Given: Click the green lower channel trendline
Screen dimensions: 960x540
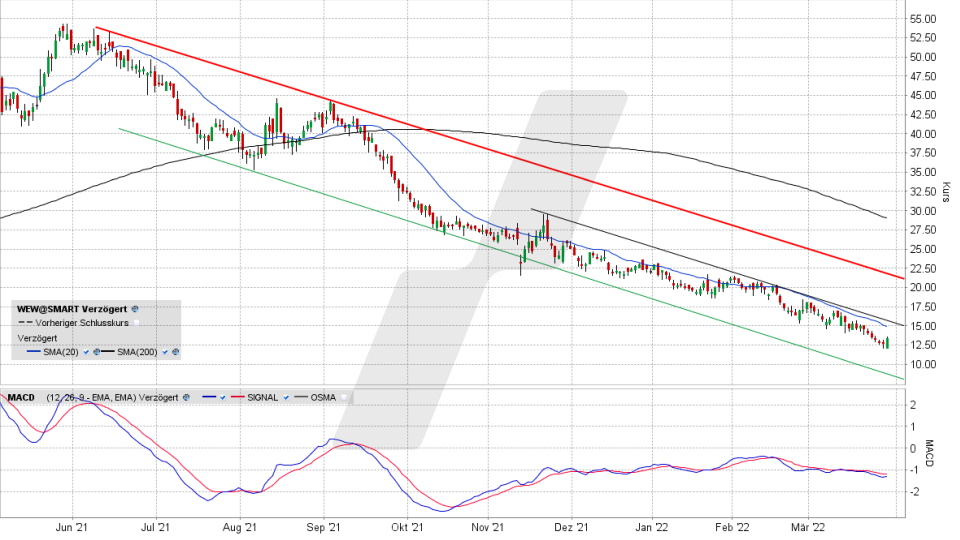Looking at the screenshot, I should coord(511,254).
